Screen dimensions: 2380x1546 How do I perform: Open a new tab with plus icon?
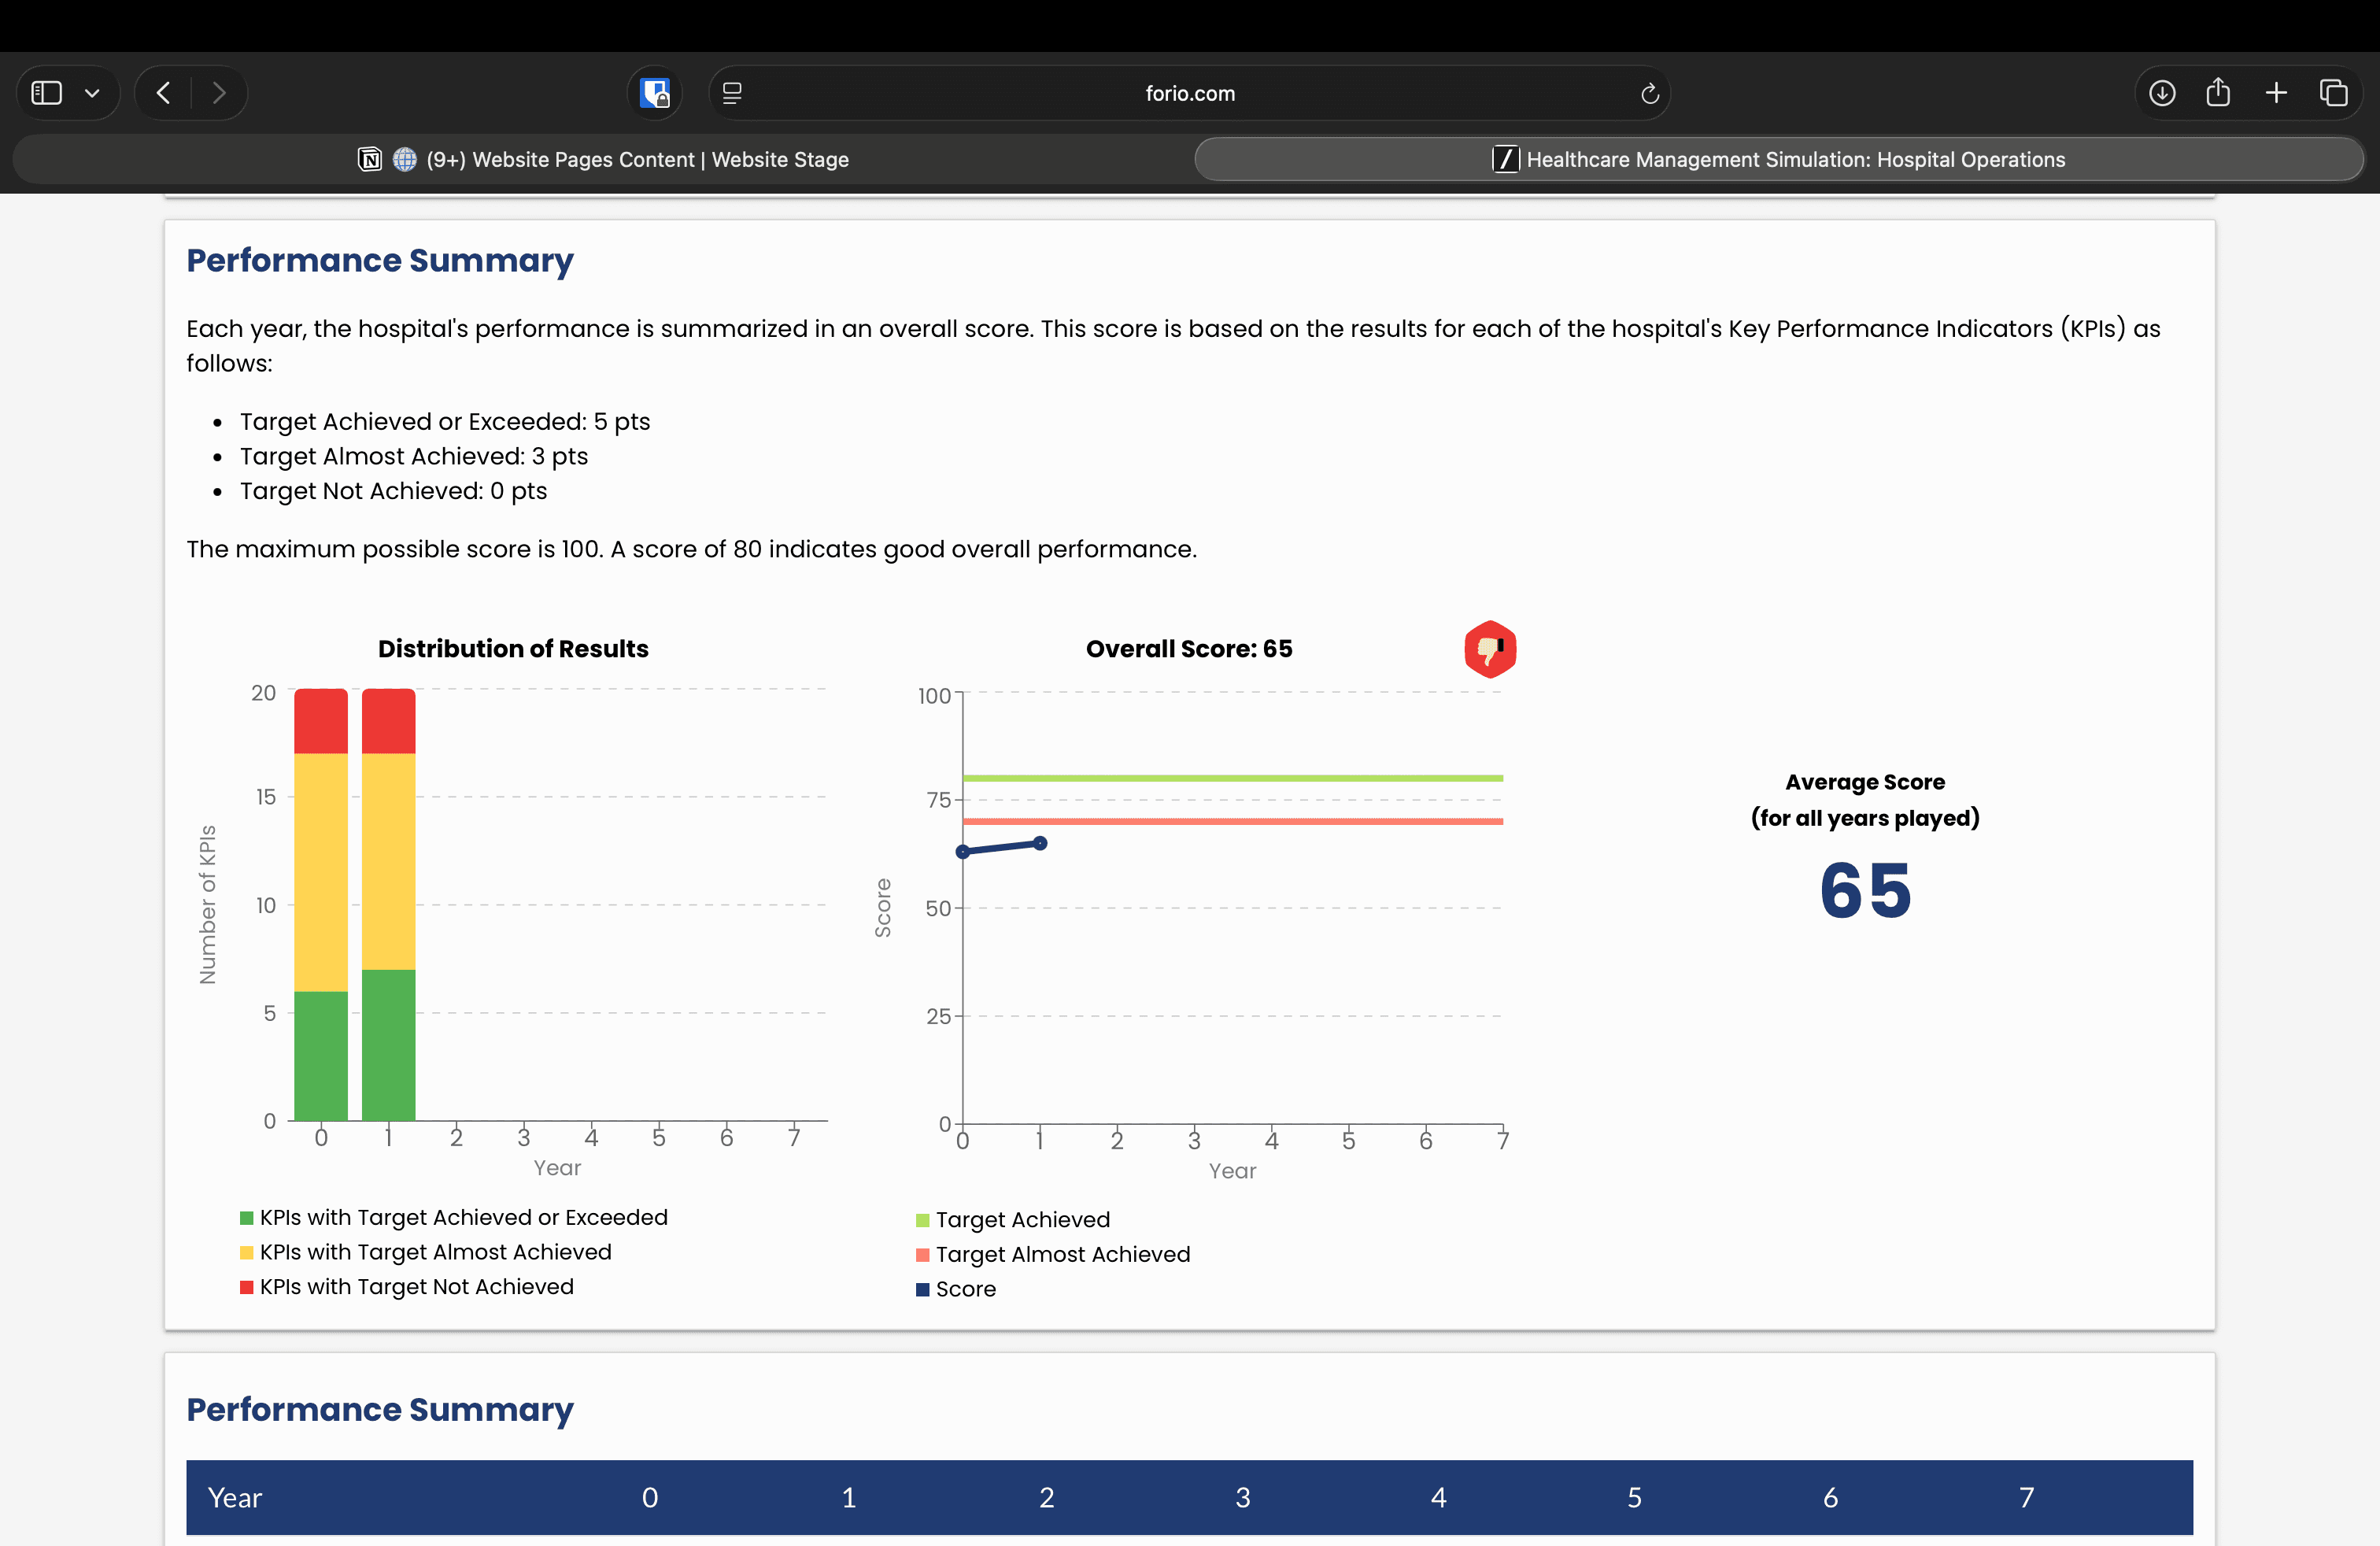point(2276,93)
